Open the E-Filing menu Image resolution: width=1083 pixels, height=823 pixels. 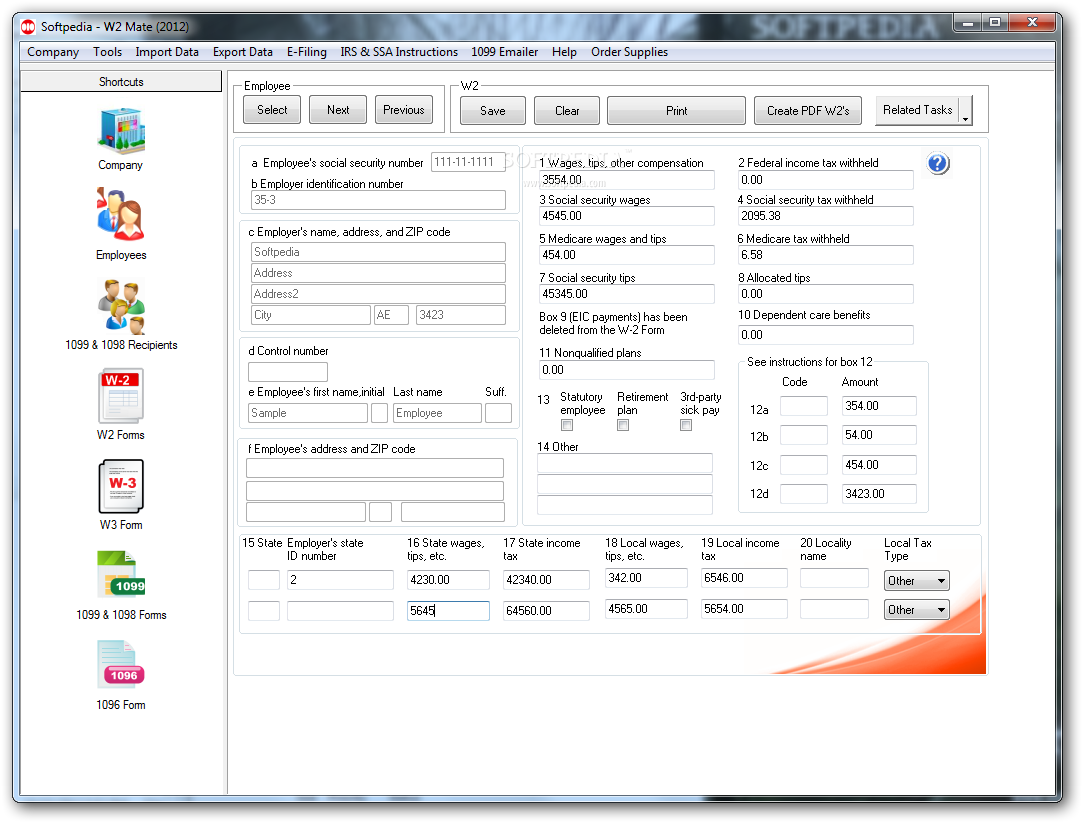[307, 52]
